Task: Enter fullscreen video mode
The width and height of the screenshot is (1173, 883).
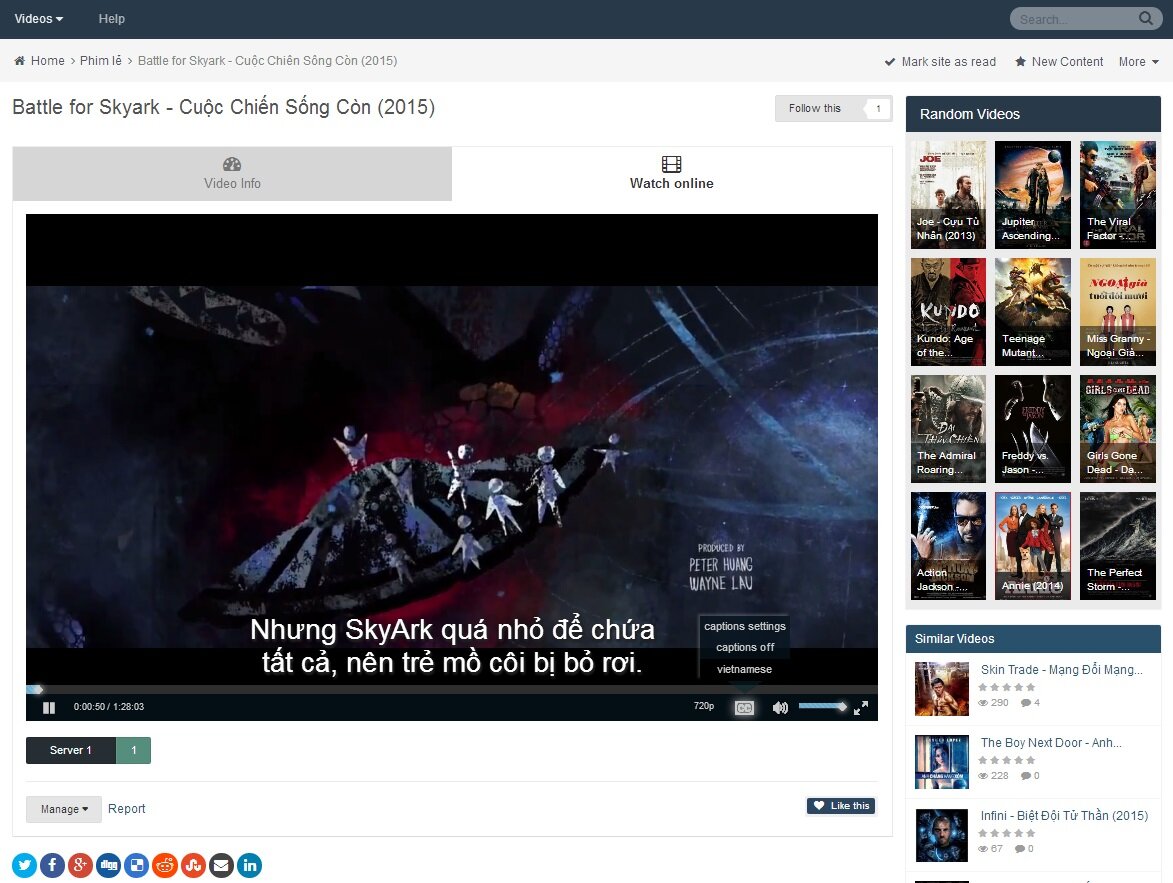Action: point(861,707)
